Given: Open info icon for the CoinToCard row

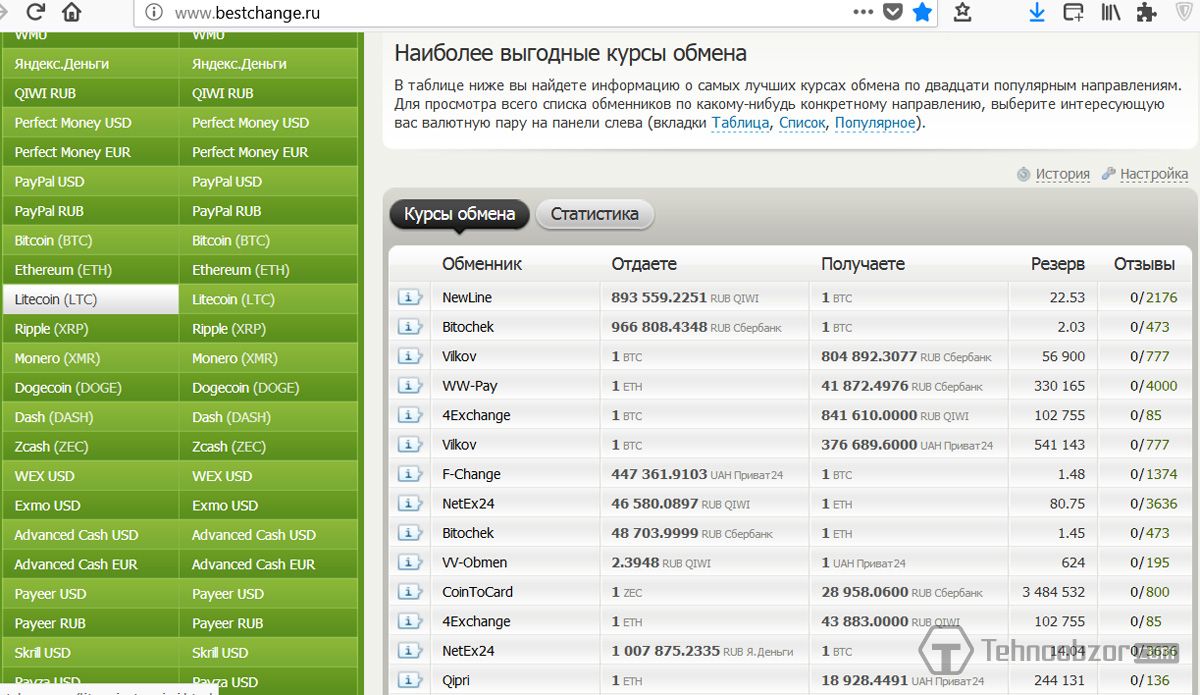Looking at the screenshot, I should click(410, 592).
